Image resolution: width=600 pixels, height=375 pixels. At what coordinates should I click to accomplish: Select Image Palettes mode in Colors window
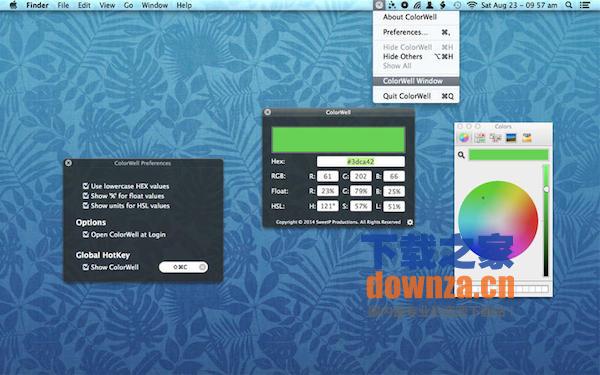pyautogui.click(x=511, y=138)
